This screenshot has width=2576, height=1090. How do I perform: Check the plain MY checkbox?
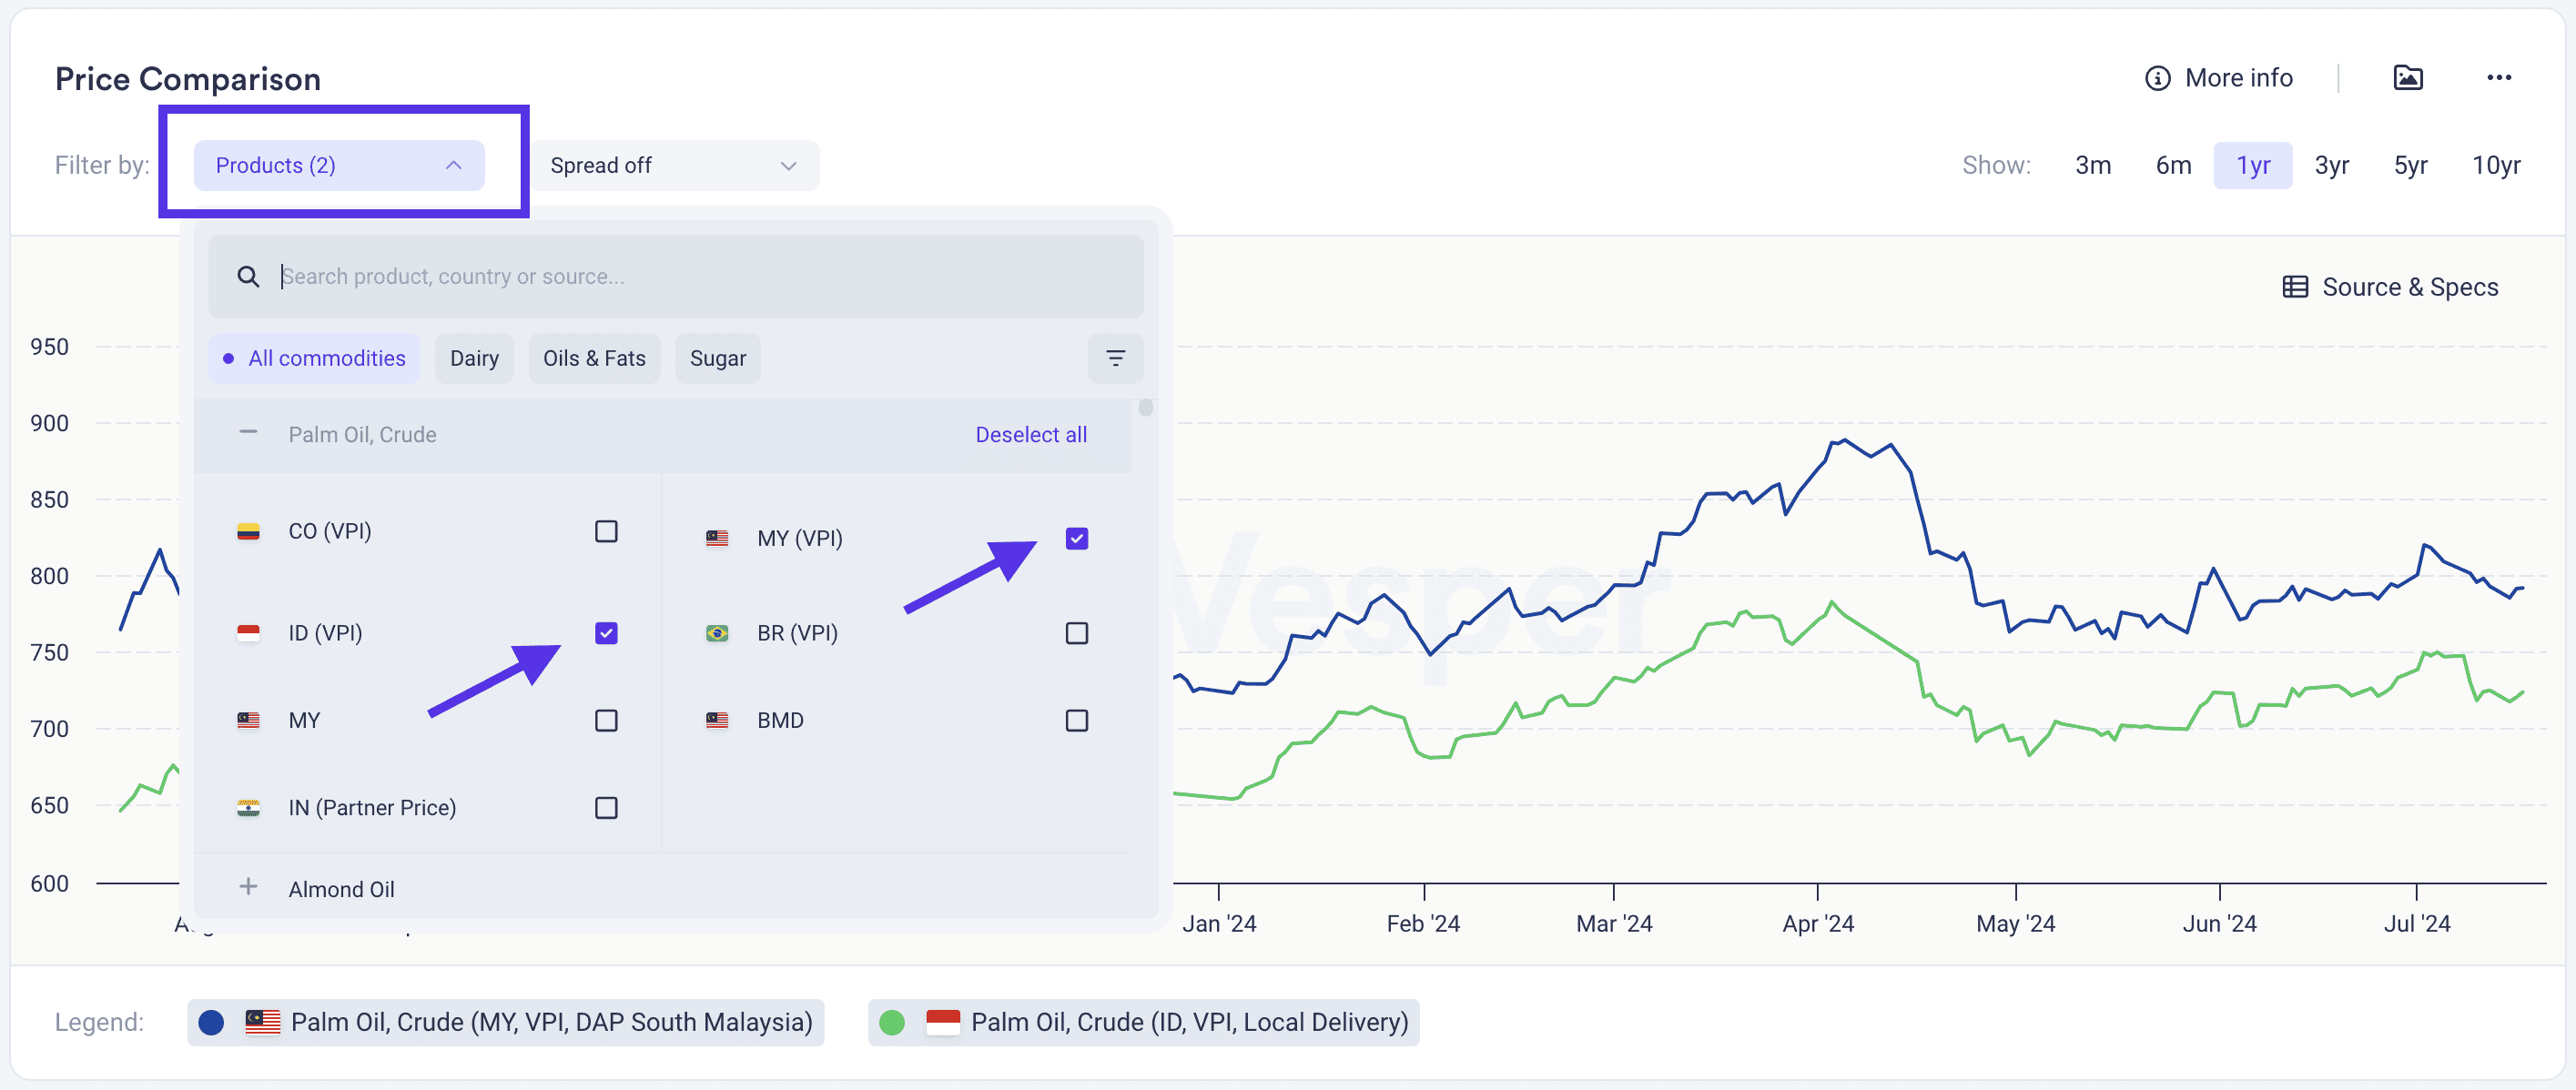pos(606,720)
